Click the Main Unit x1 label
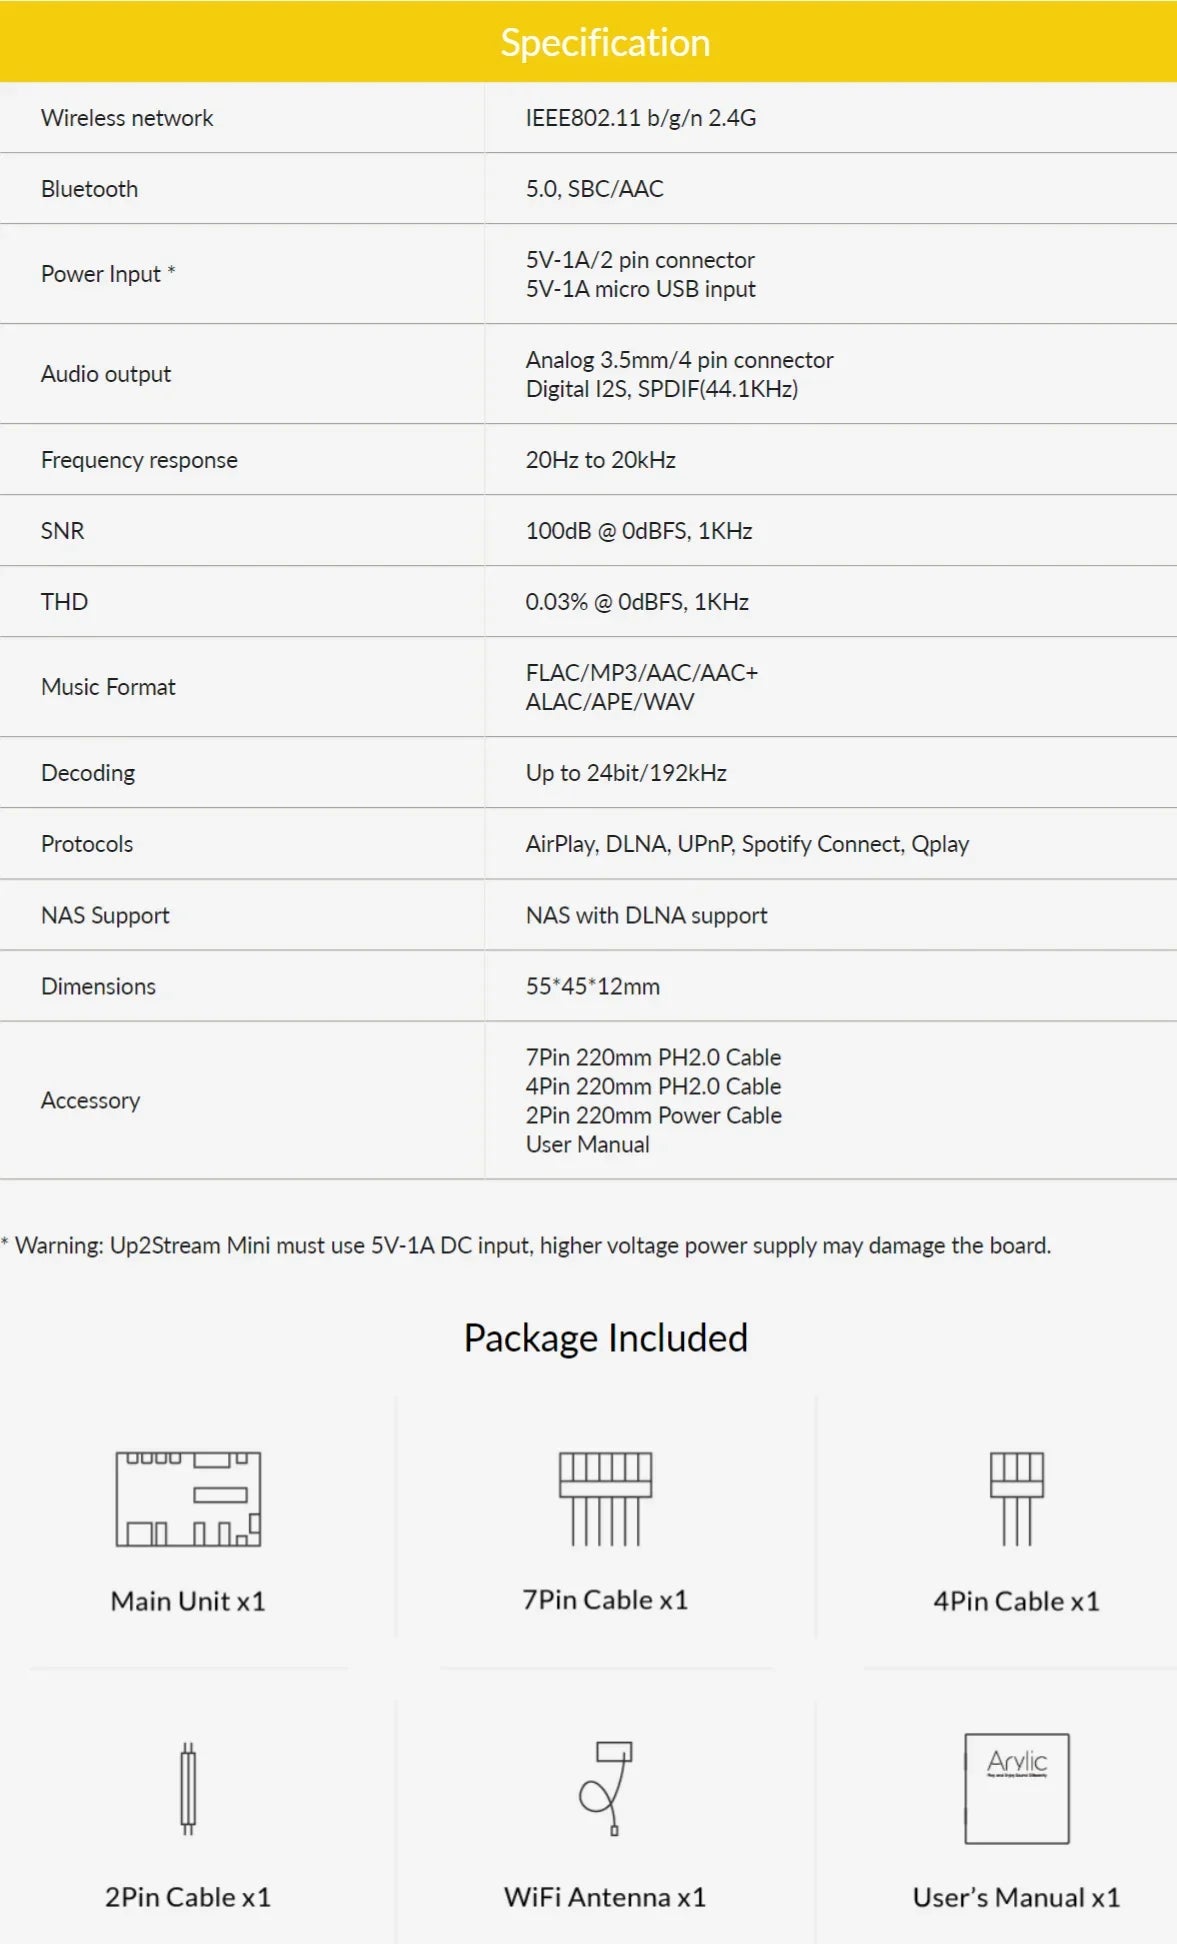The height and width of the screenshot is (1944, 1177). [x=188, y=1601]
